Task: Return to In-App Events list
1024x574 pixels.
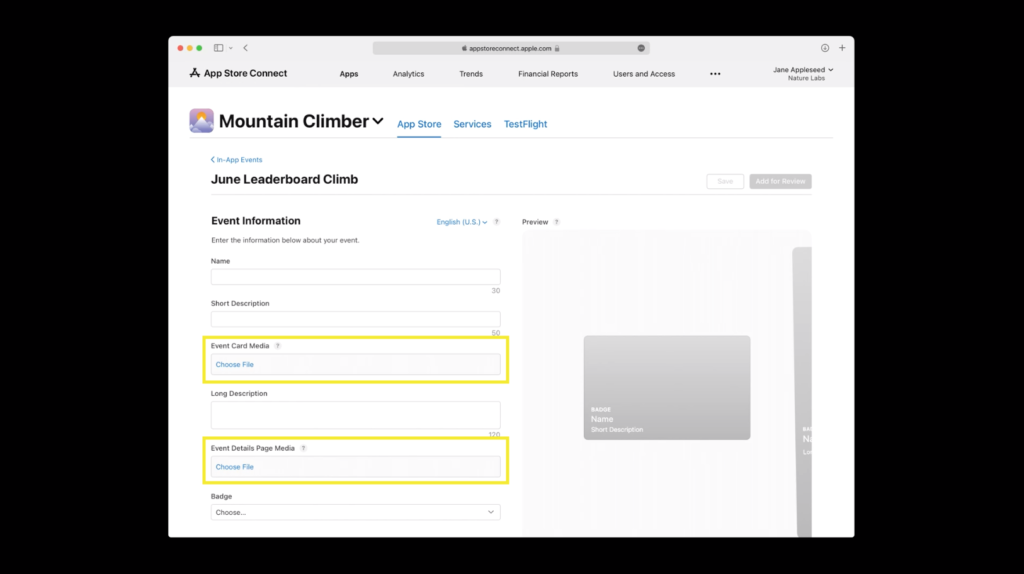Action: (236, 159)
